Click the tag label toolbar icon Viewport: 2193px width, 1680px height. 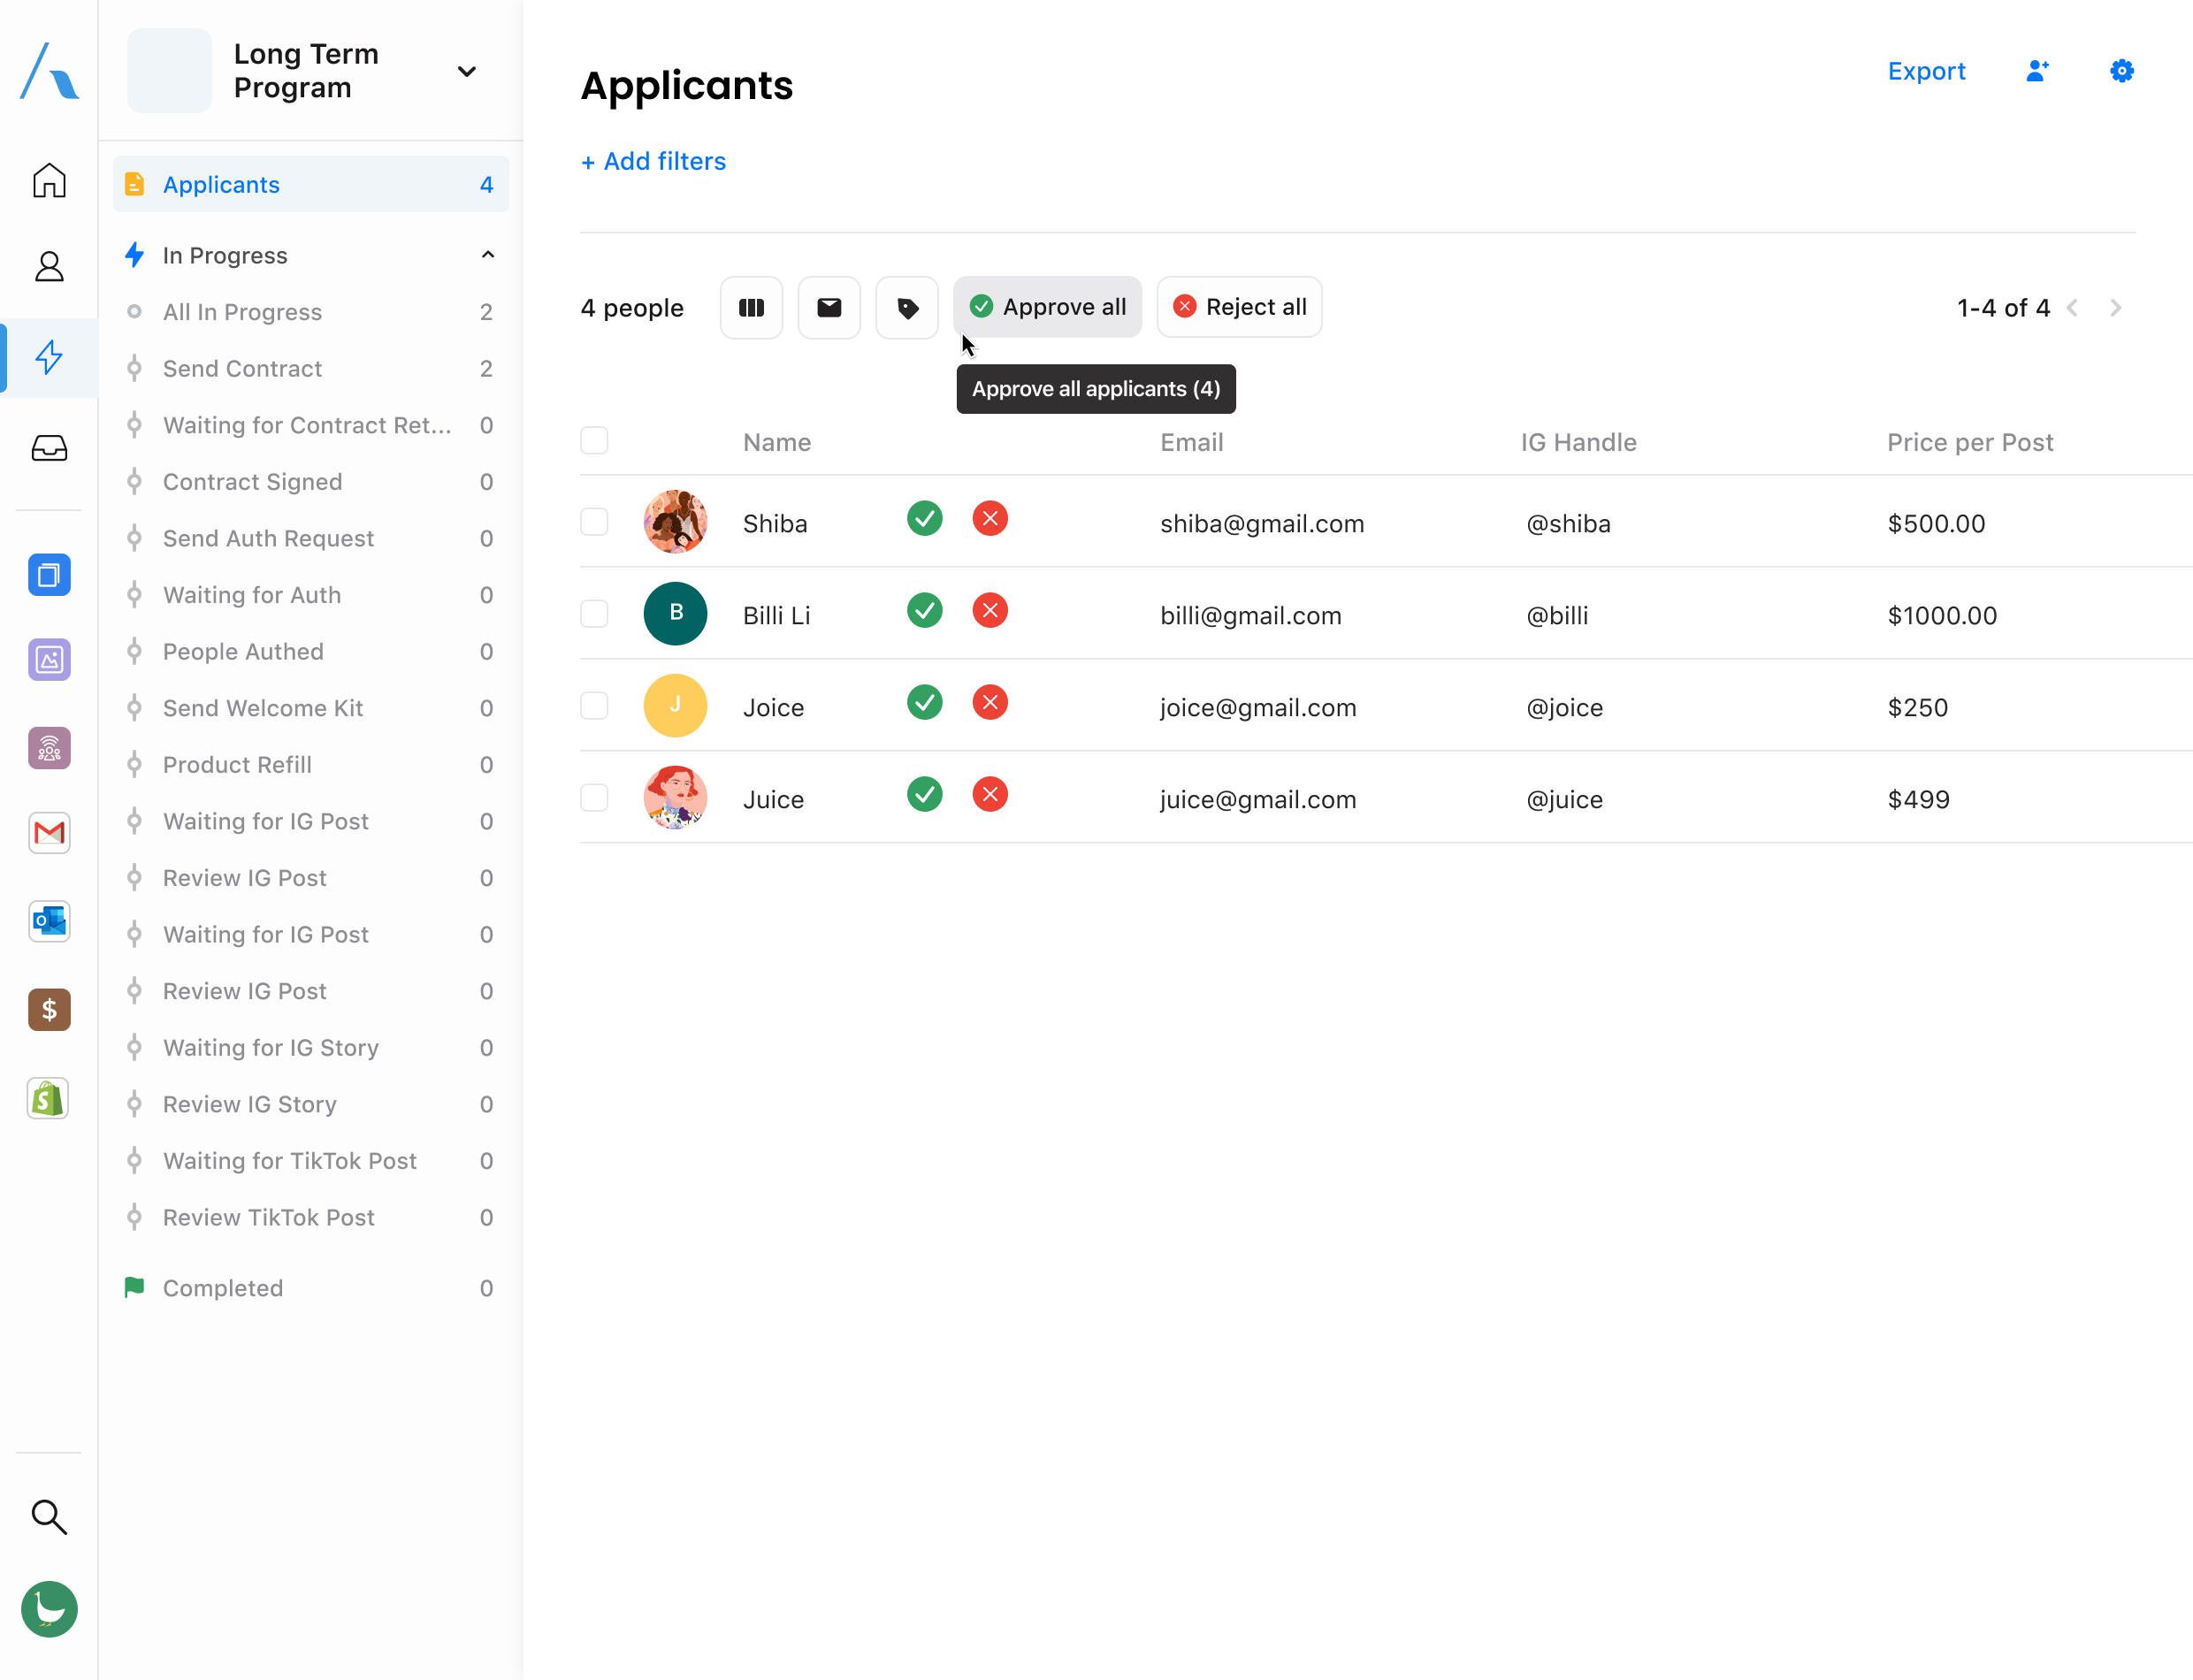point(907,308)
